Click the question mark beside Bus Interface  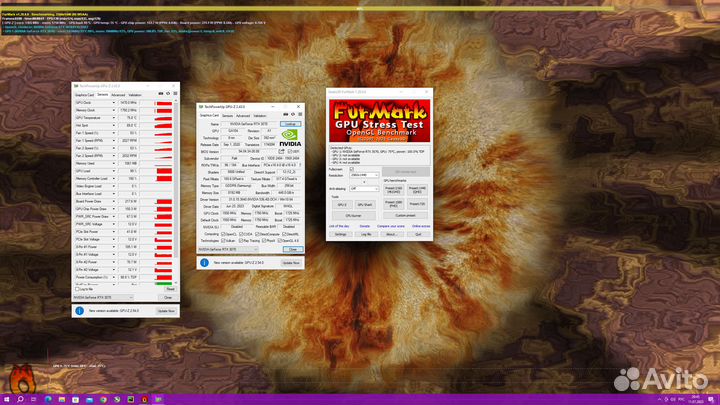(x=300, y=165)
